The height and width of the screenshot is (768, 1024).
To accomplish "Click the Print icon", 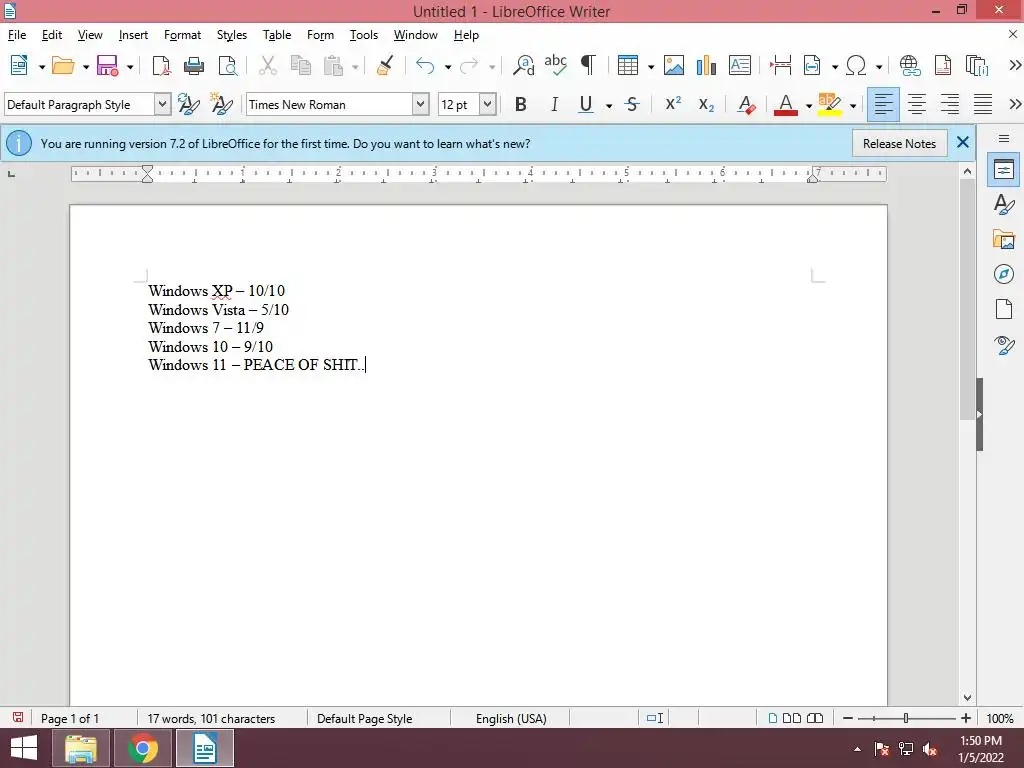I will (x=194, y=66).
